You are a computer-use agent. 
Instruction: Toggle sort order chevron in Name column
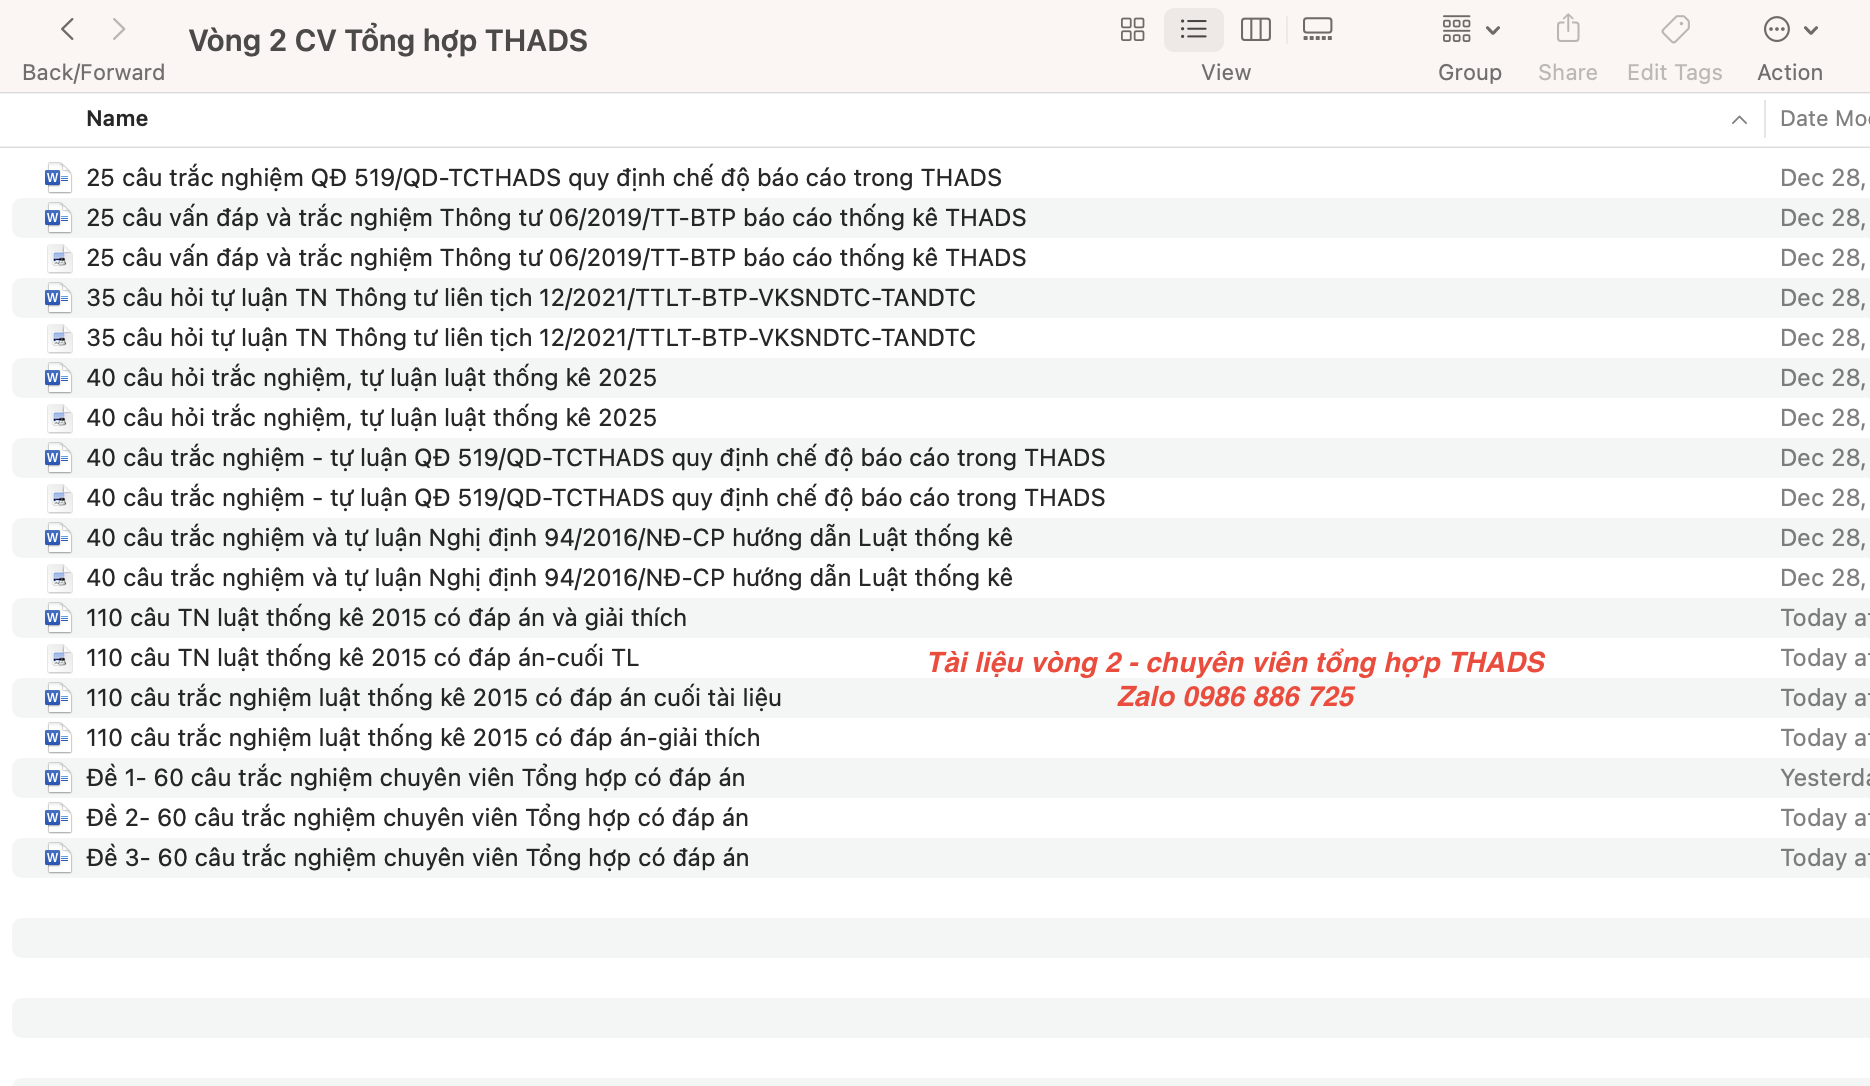1739,120
